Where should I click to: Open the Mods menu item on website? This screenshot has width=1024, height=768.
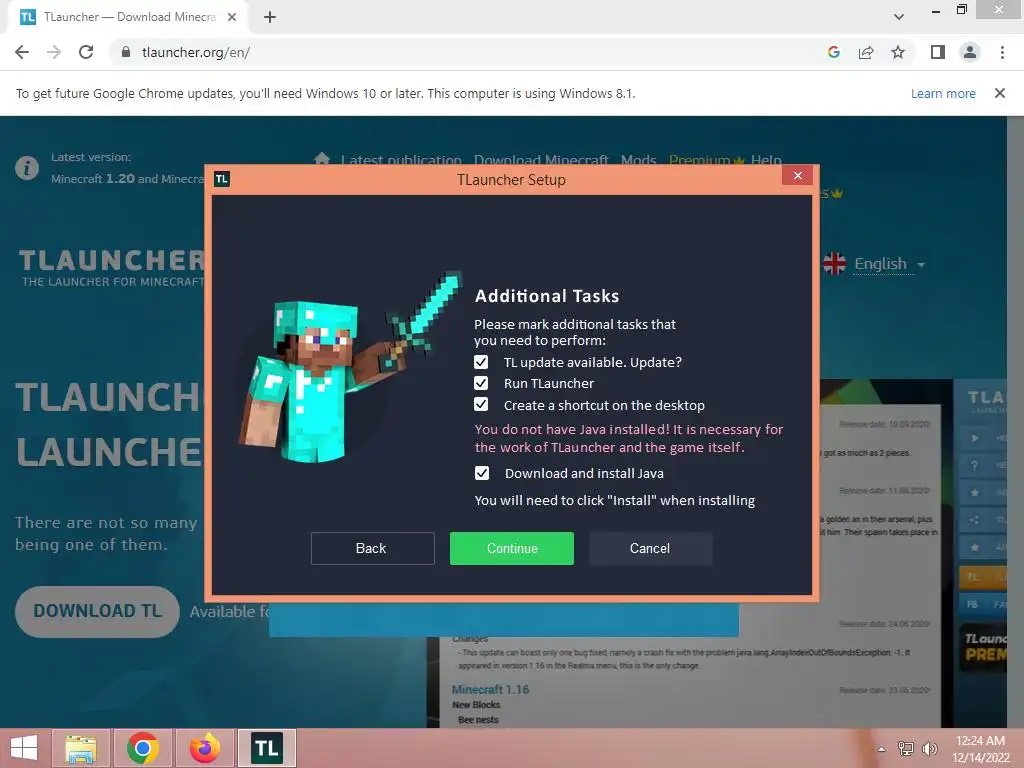pyautogui.click(x=638, y=159)
